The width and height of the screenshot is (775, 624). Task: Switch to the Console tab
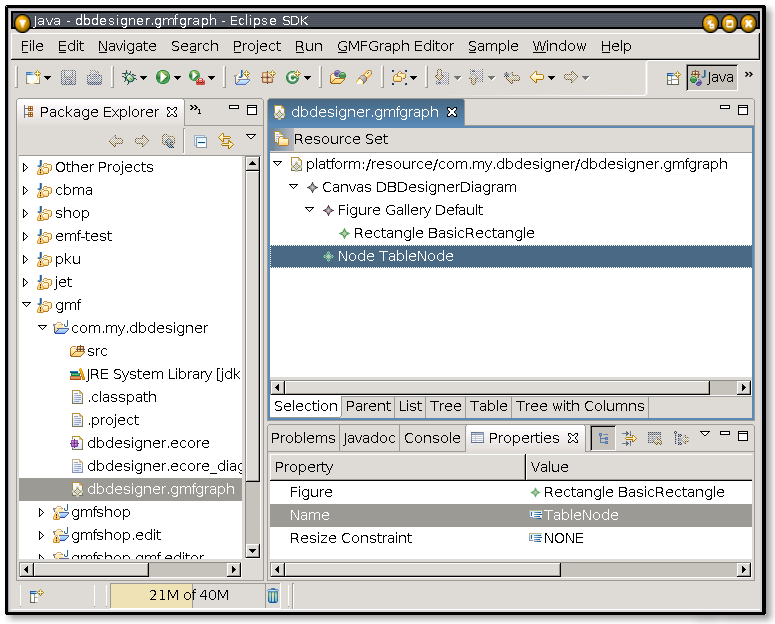pyautogui.click(x=432, y=438)
